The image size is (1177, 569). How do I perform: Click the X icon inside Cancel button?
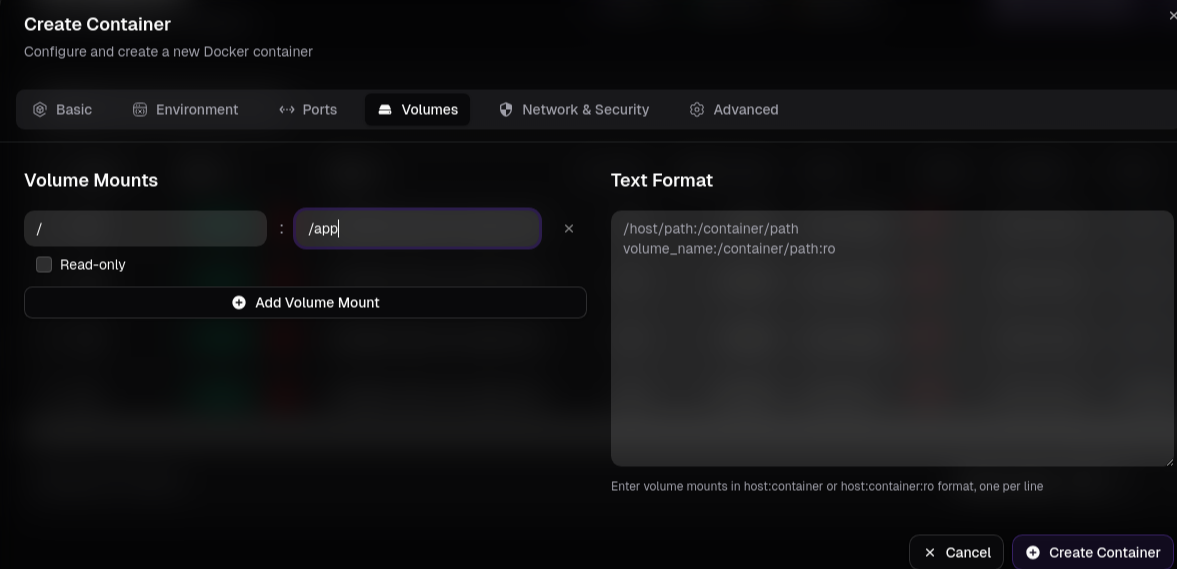(930, 553)
